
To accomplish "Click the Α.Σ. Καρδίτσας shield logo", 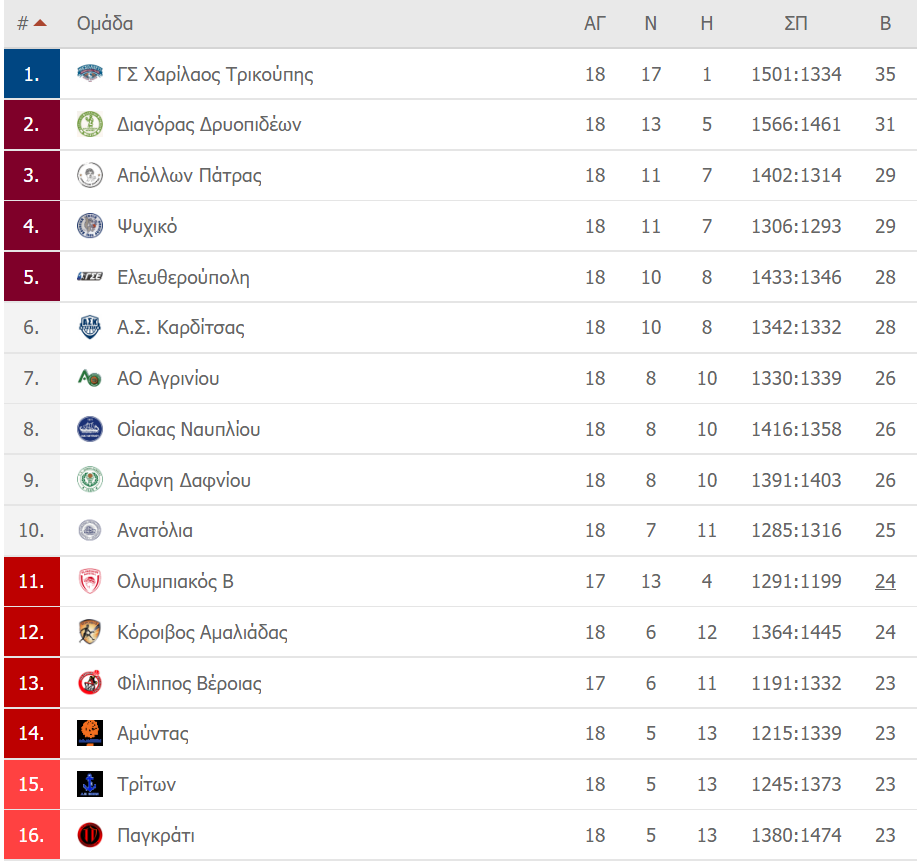I will 89,327.
